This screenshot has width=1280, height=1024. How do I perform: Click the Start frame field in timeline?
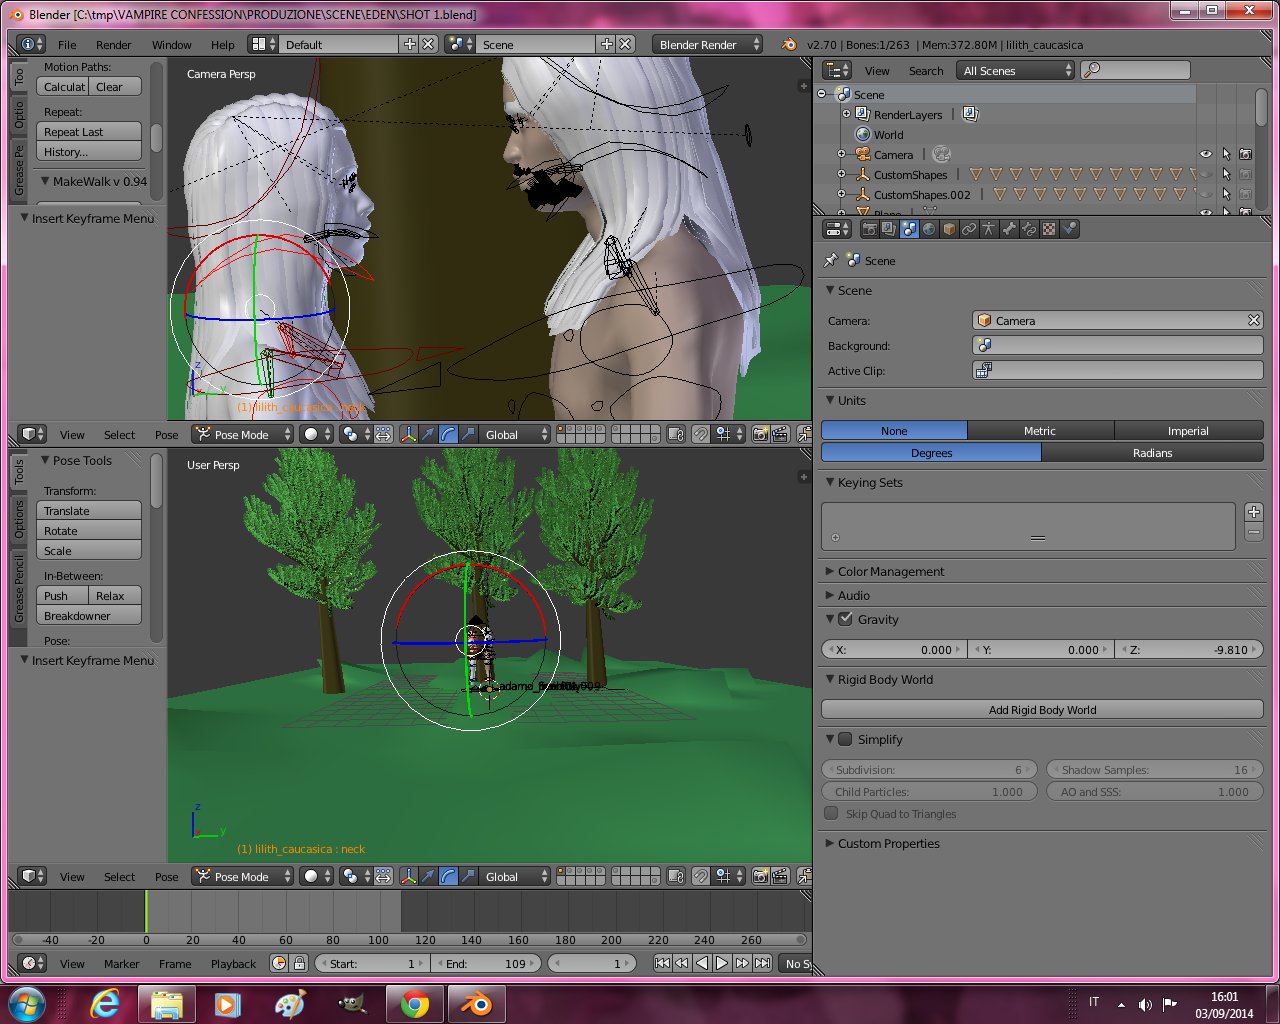click(x=373, y=963)
